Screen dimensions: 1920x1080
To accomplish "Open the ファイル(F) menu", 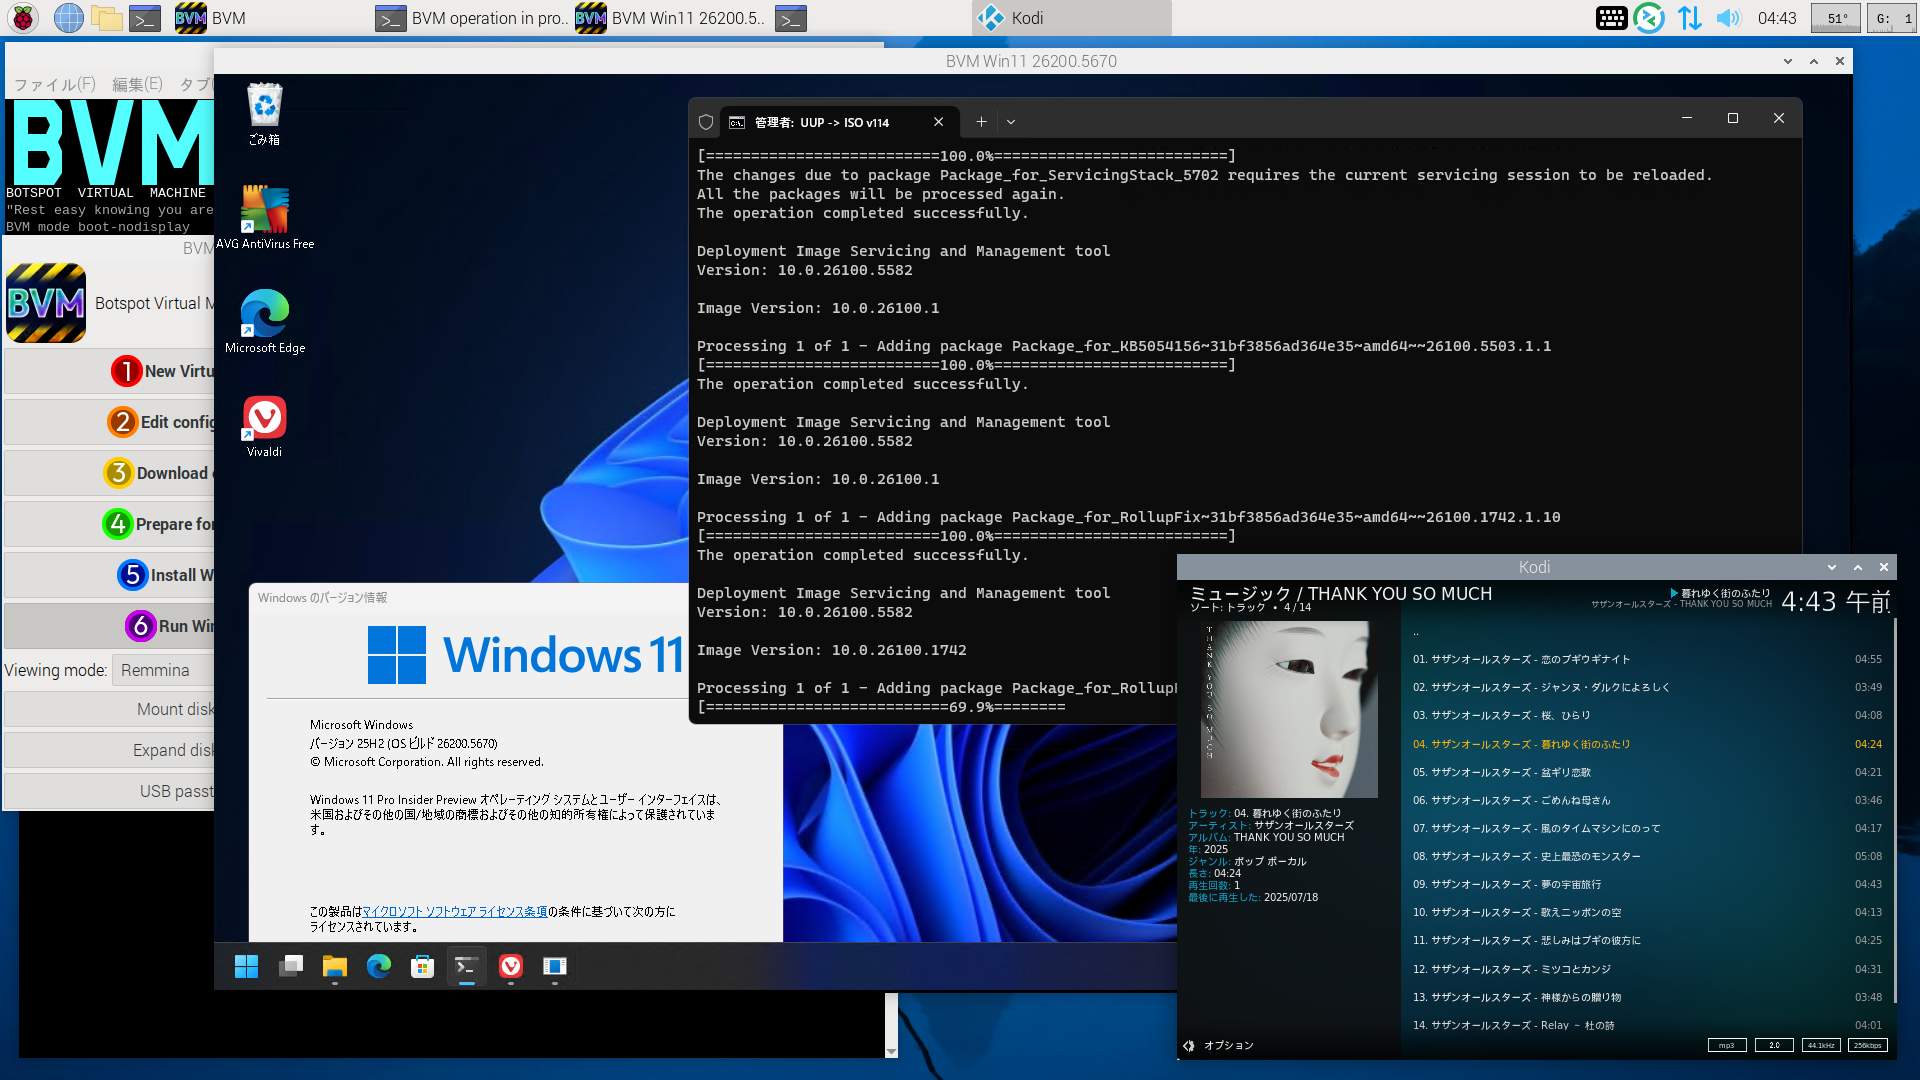I will coord(55,84).
